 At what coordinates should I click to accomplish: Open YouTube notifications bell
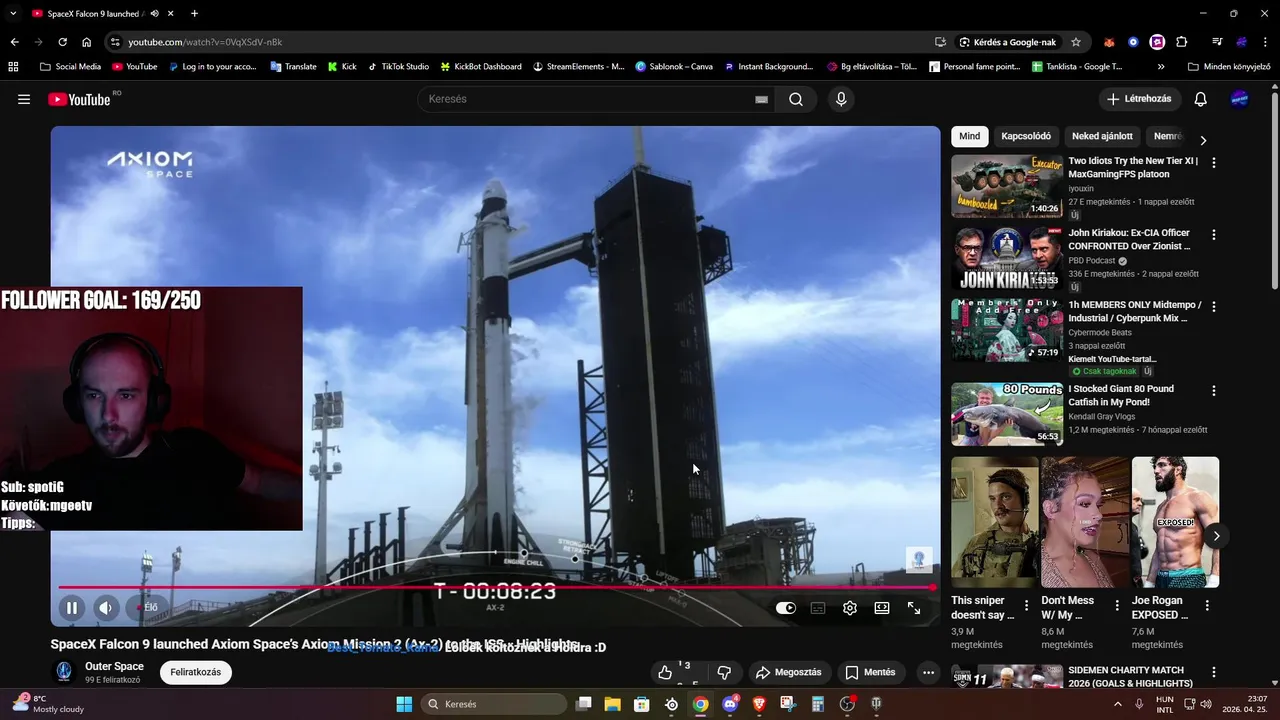1201,99
